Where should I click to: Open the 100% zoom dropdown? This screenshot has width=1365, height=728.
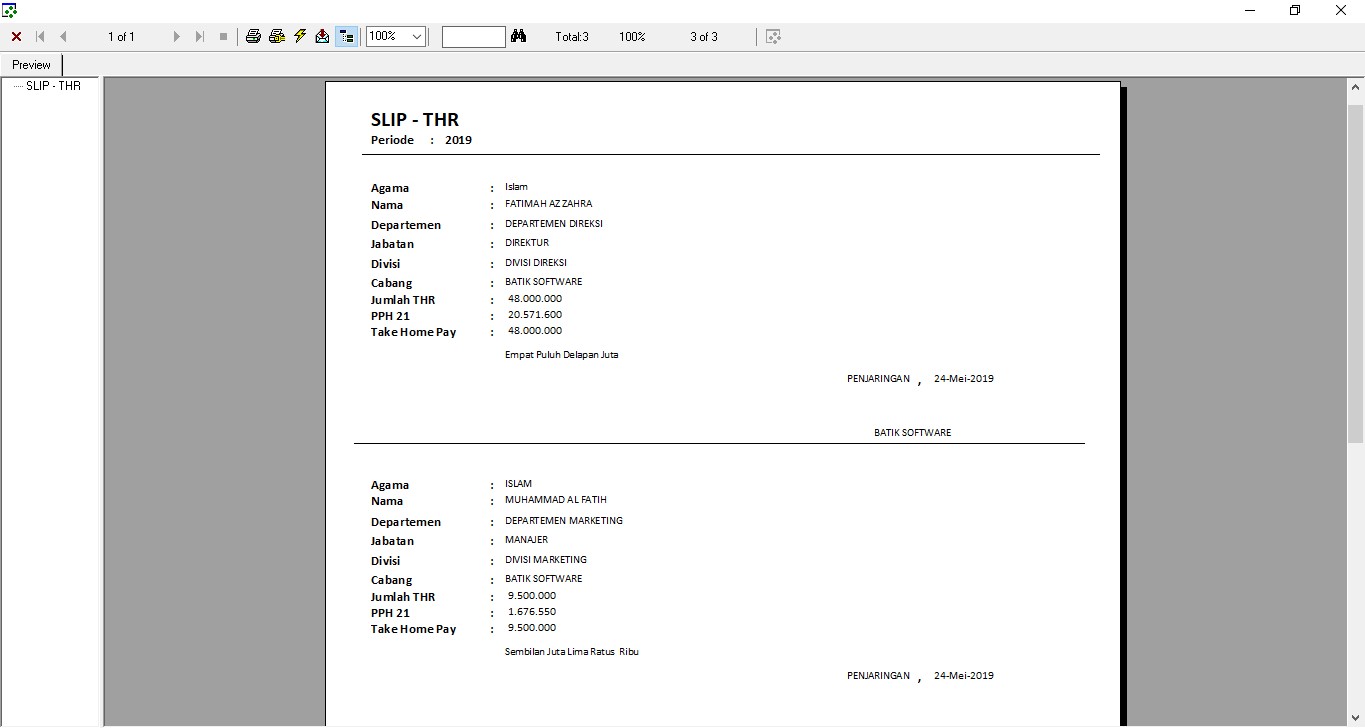pos(417,37)
